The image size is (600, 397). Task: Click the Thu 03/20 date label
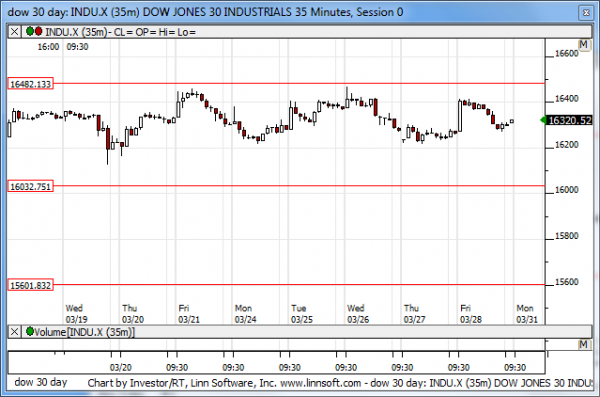point(133,314)
